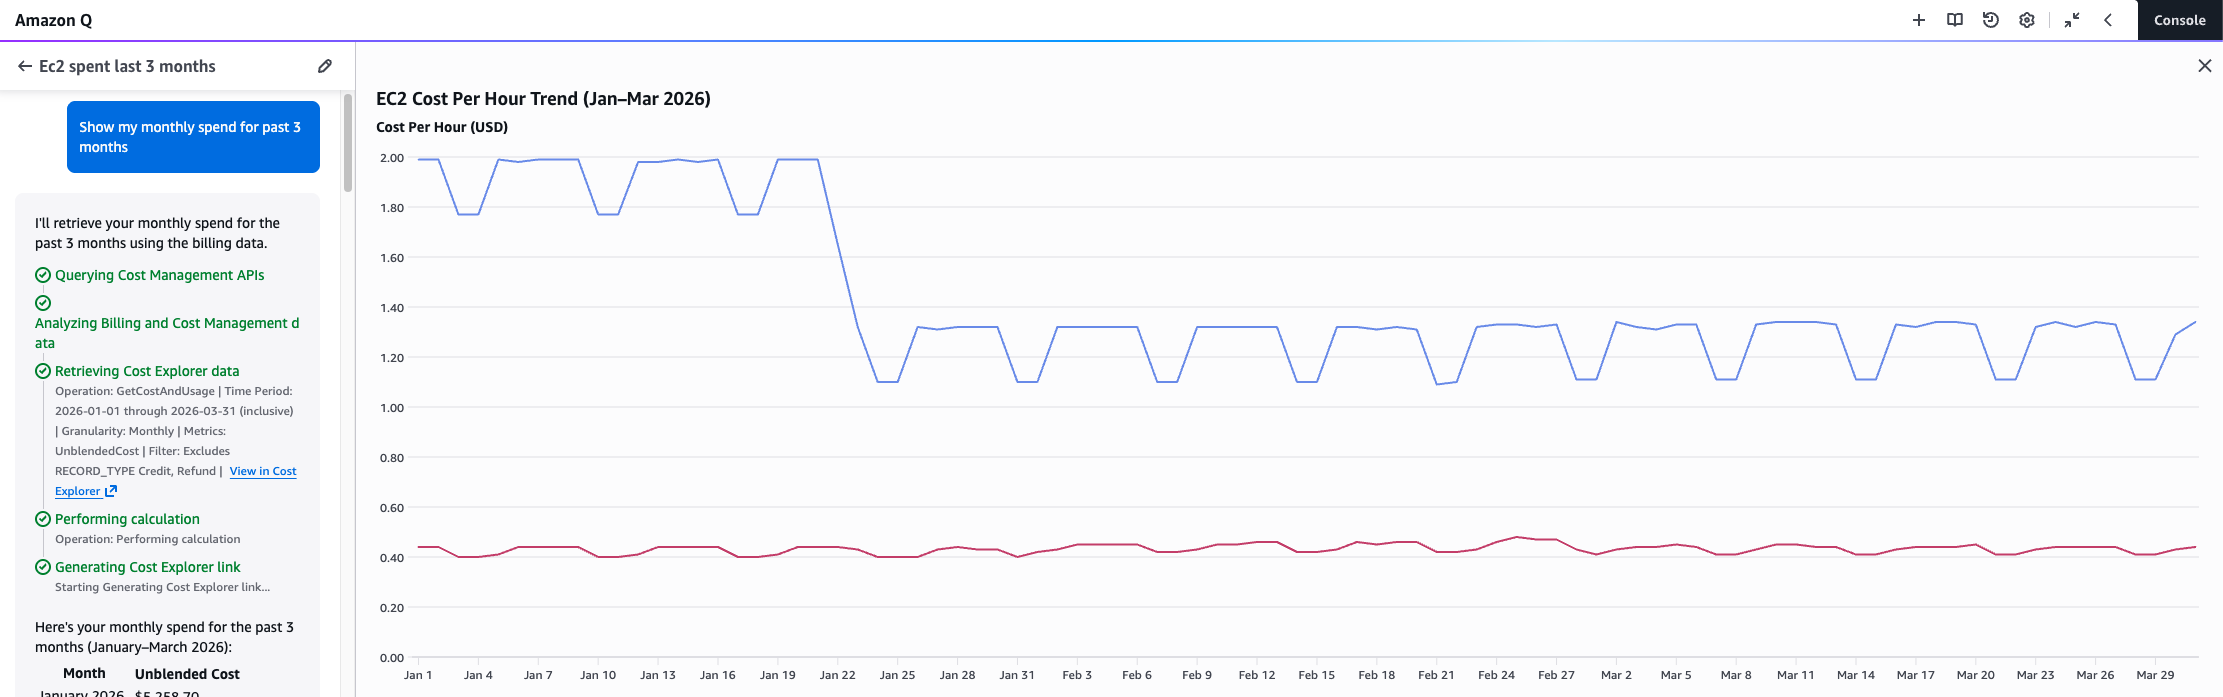Click the external link icon after Explorer

tap(111, 491)
